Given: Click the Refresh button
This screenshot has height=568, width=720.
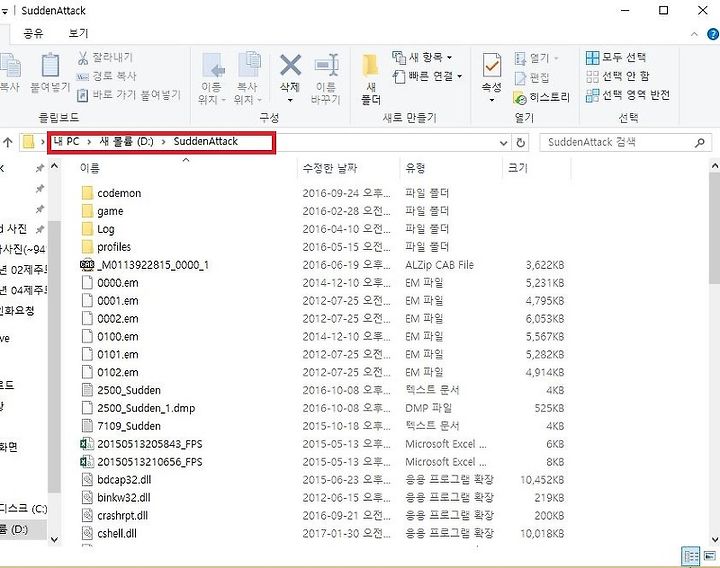Looking at the screenshot, I should [x=520, y=143].
